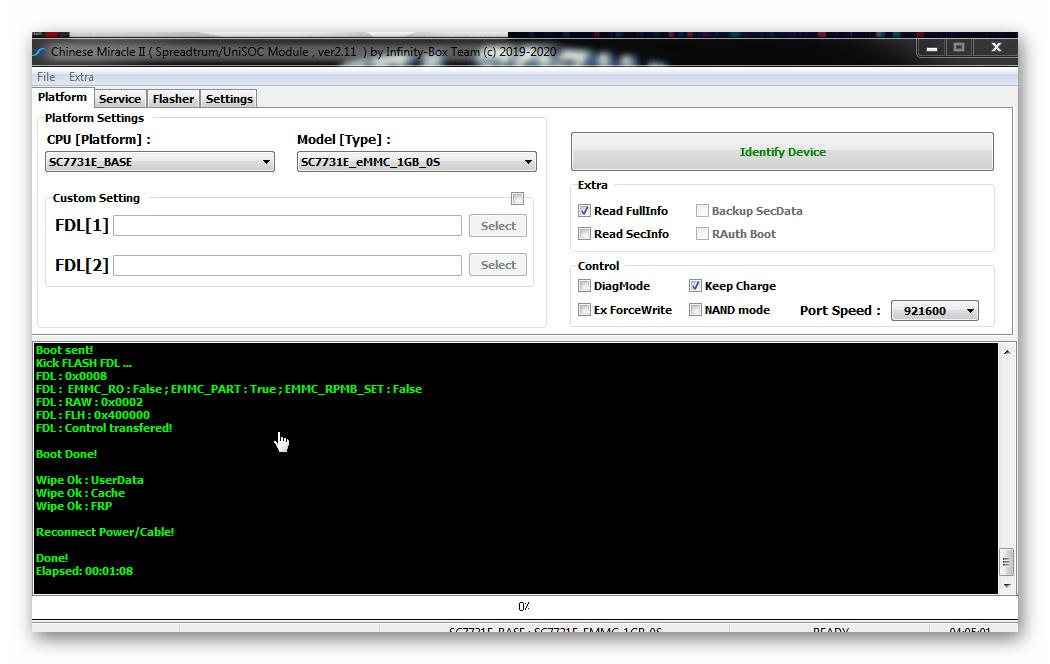Open the Port Speed dropdown
Viewport: 1050px width, 664px height.
(934, 311)
